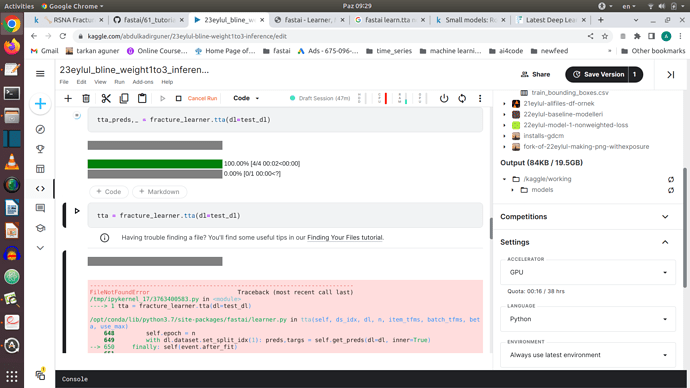690x388 pixels.
Task: Open Code section icon in sidebar
Action: click(x=40, y=189)
